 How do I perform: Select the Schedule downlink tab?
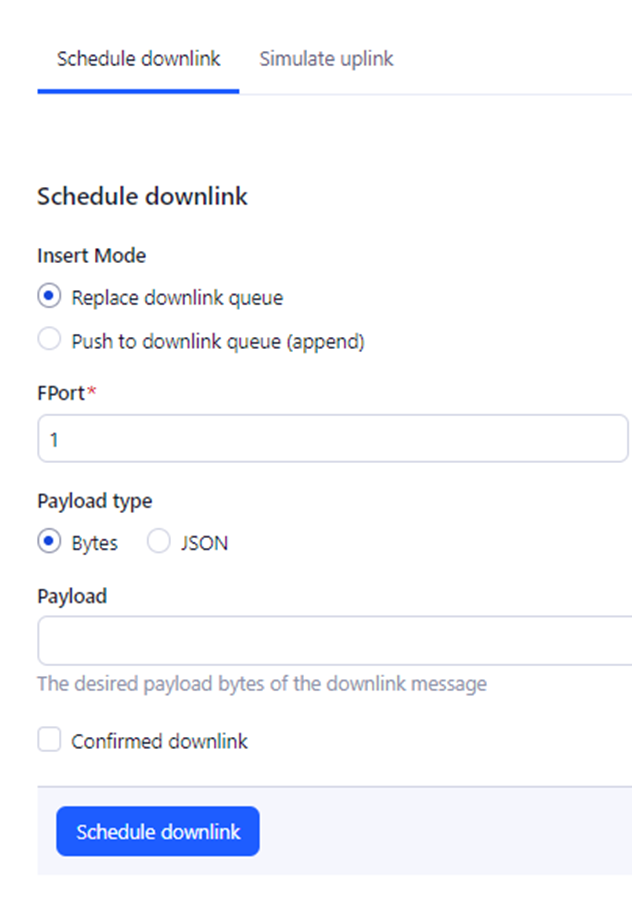pyautogui.click(x=138, y=59)
